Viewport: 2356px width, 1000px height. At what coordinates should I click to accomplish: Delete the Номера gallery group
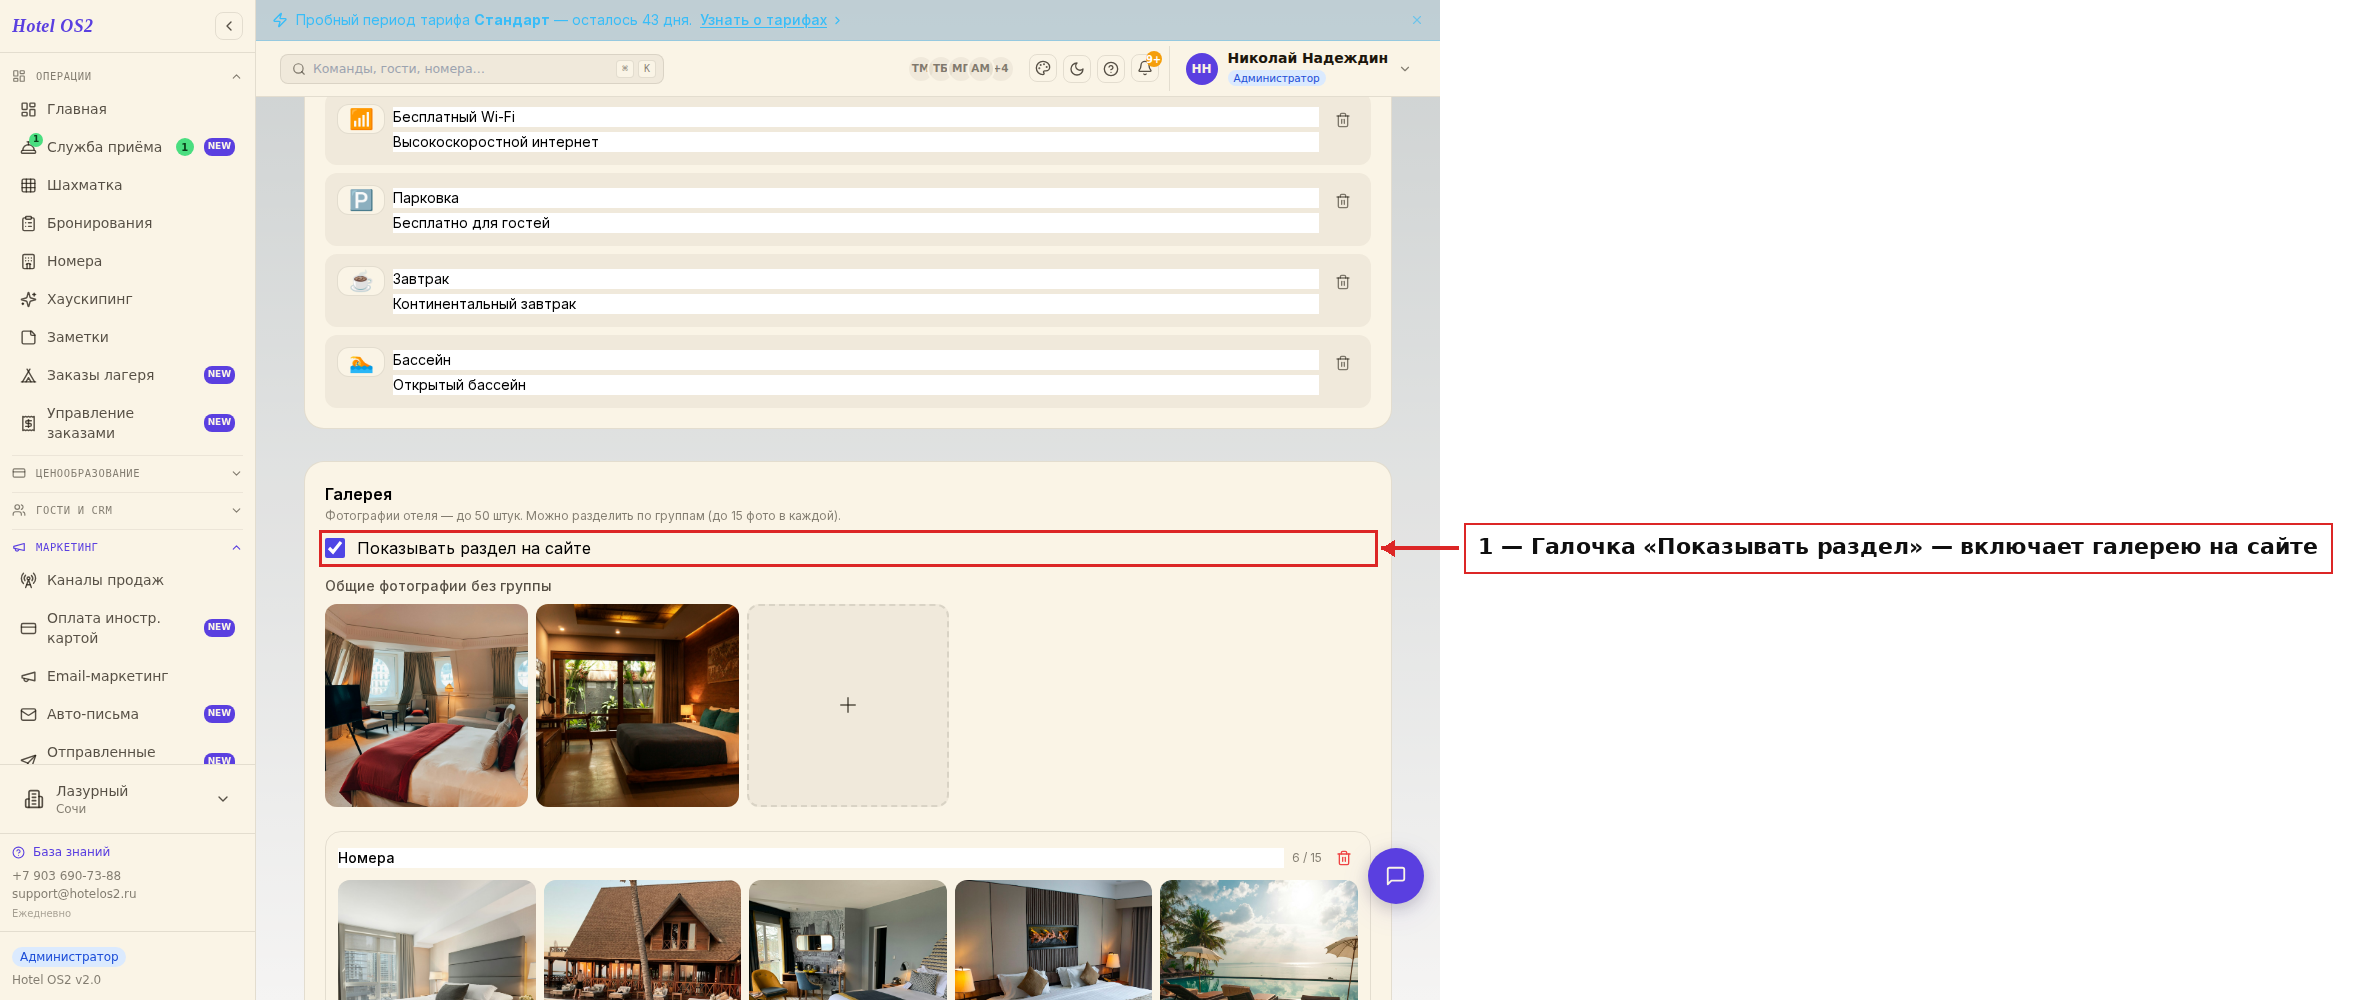point(1344,858)
